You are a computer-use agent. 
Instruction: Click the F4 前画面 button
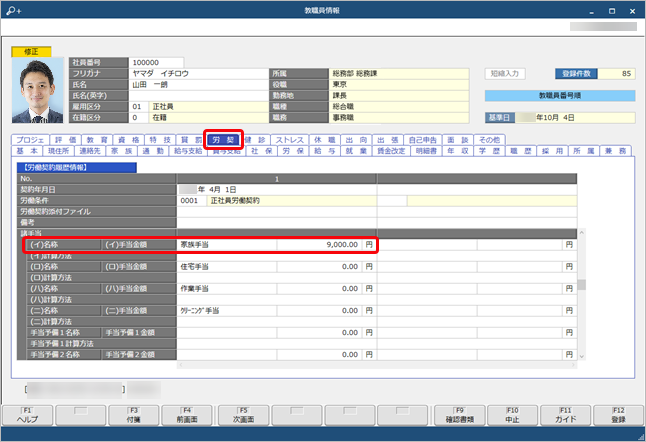[x=188, y=416]
